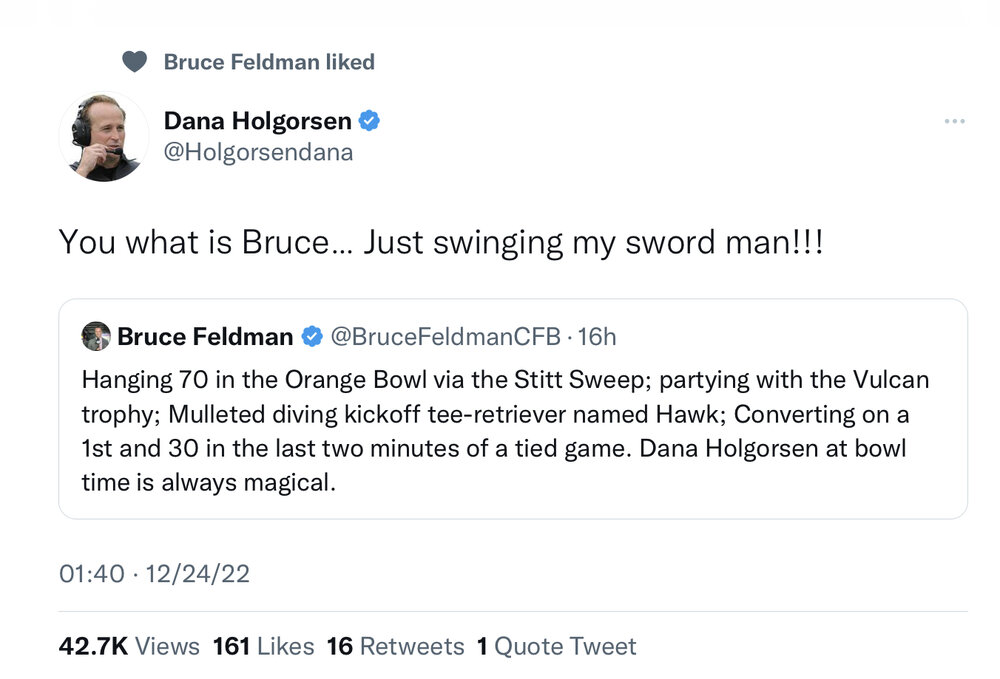Click the Bruce Feldman liked label
This screenshot has width=1000, height=679.
tap(269, 62)
